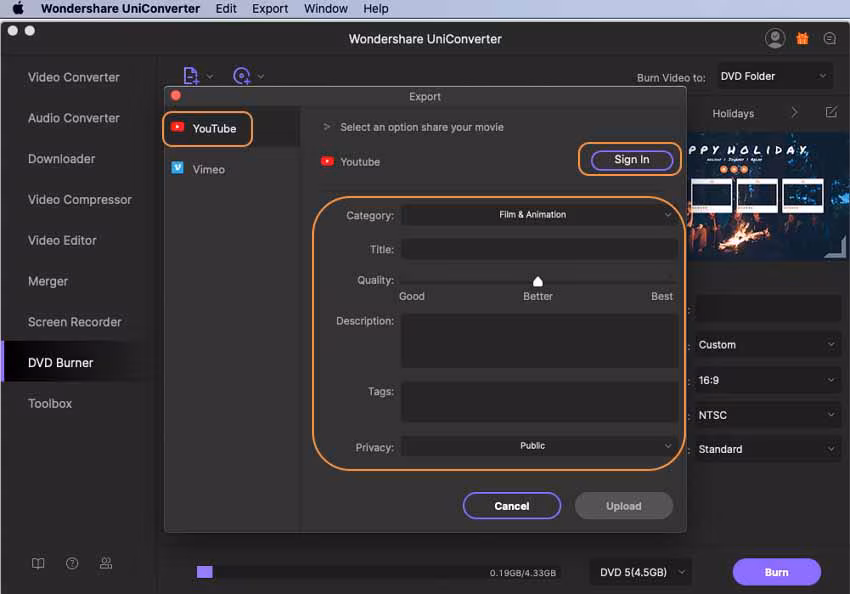Open the feedback chat bubble icon
850x594 pixels.
(x=829, y=38)
